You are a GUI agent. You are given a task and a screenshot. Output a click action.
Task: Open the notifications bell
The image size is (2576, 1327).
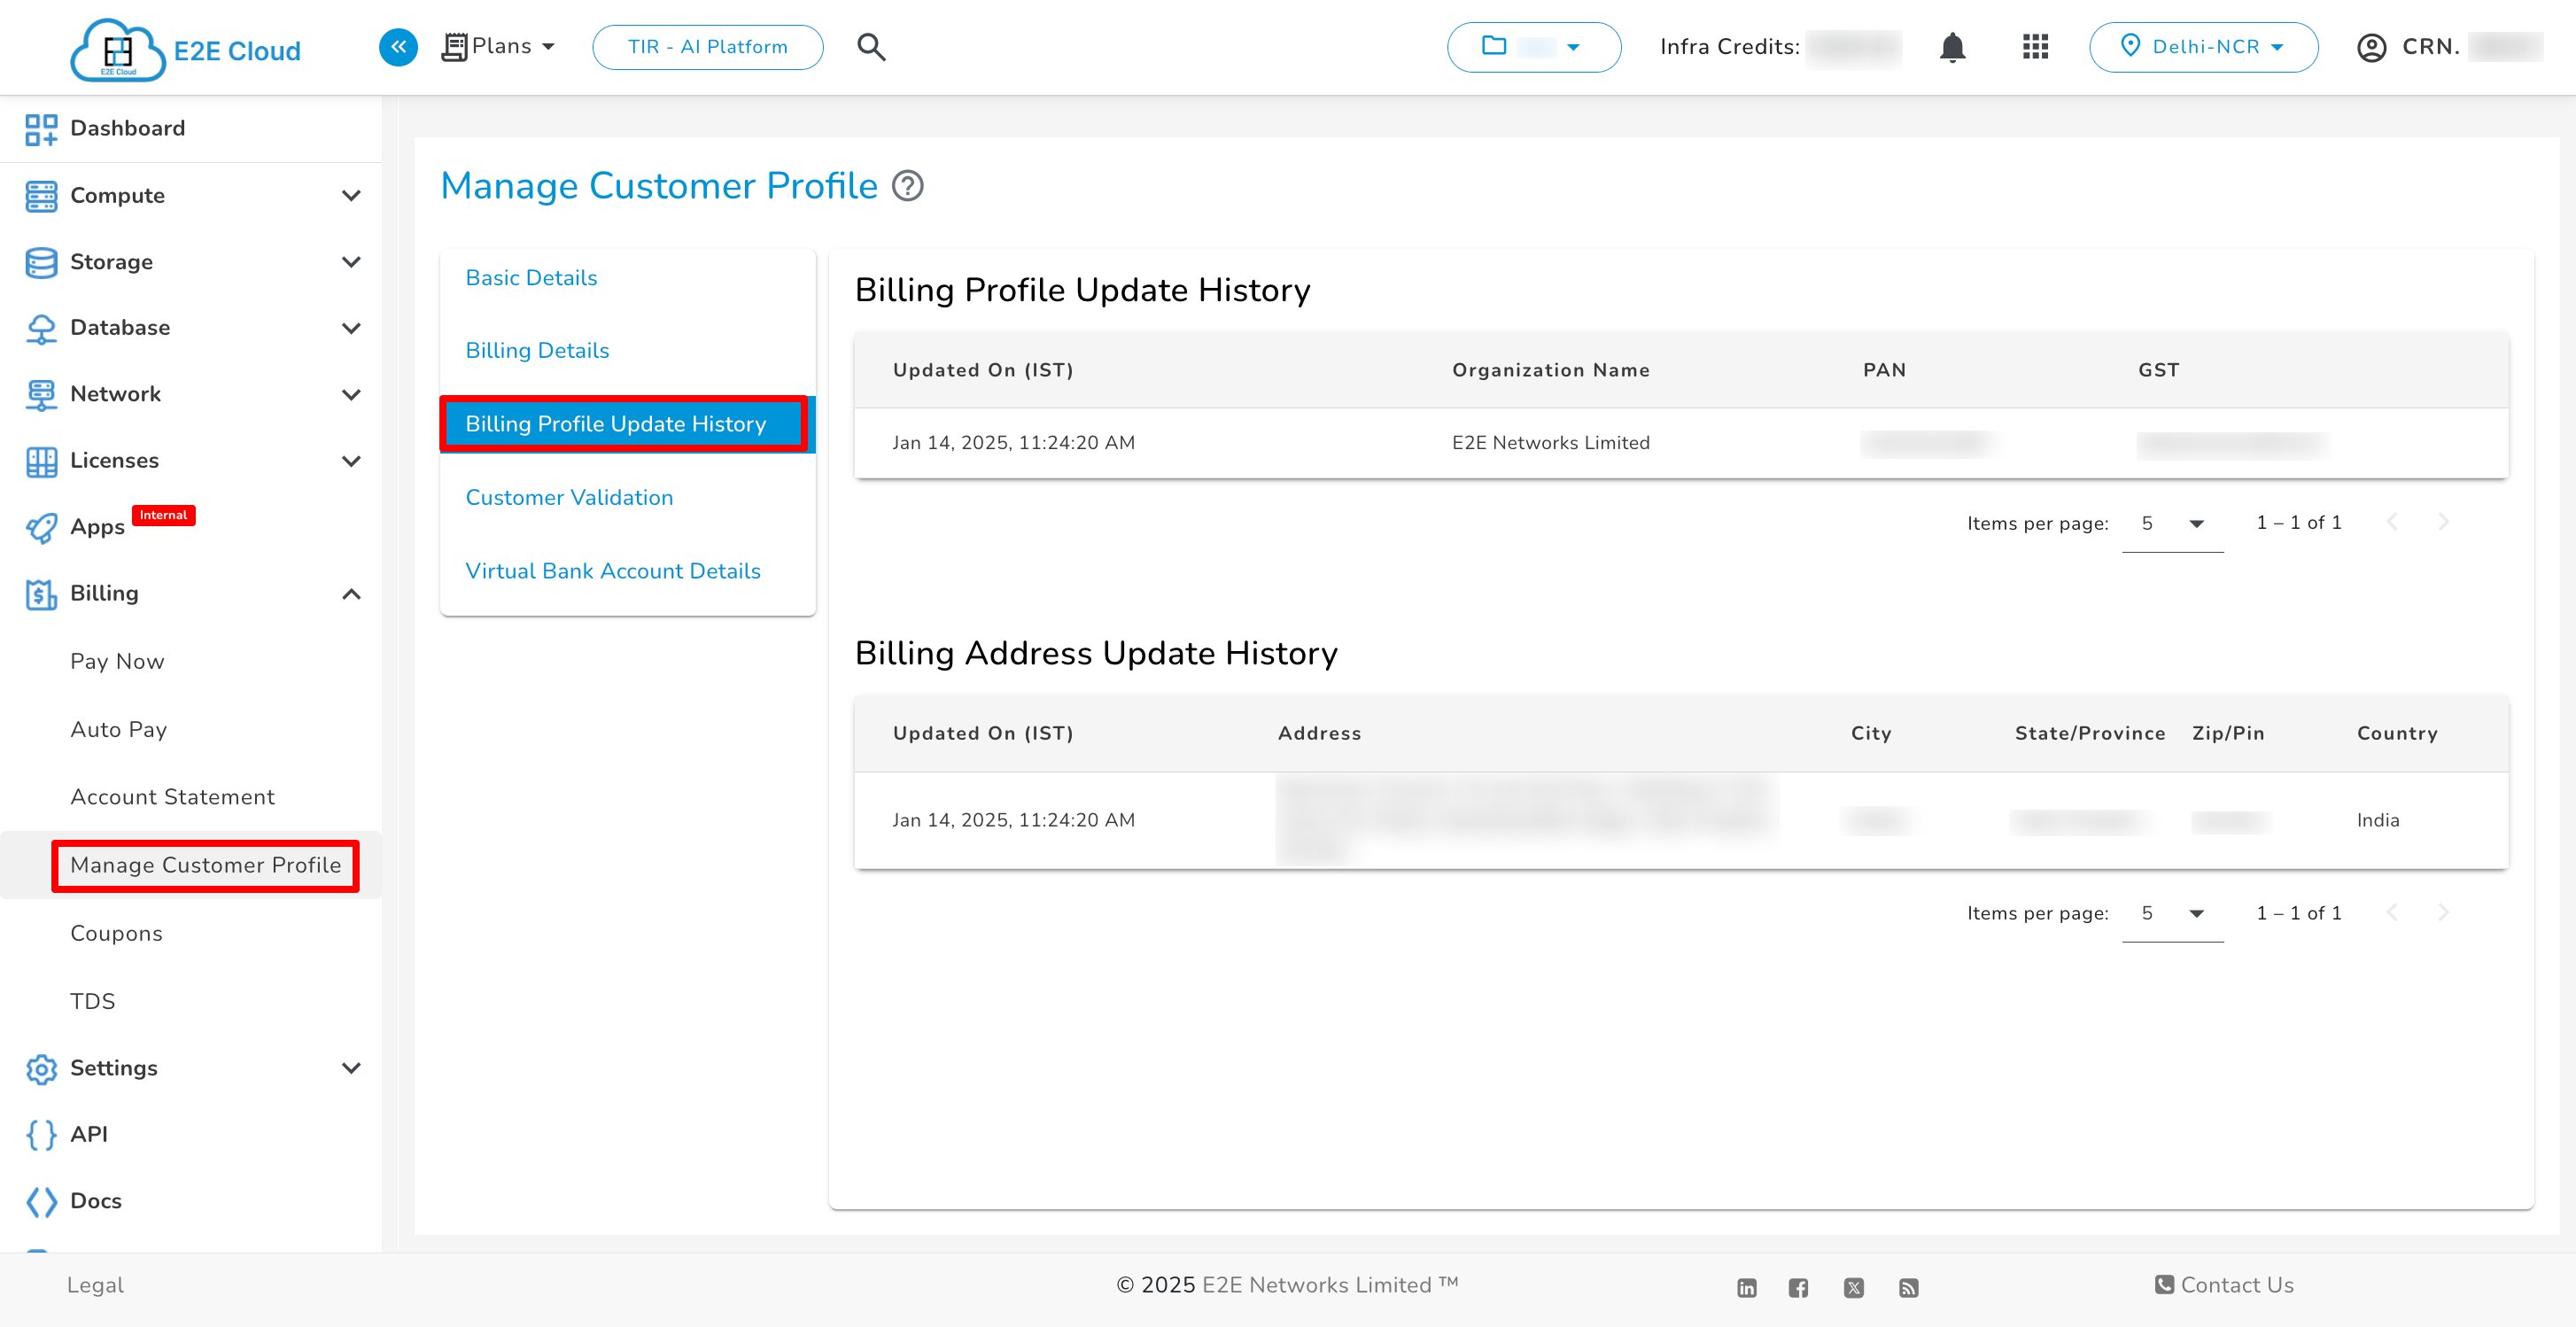click(1952, 47)
